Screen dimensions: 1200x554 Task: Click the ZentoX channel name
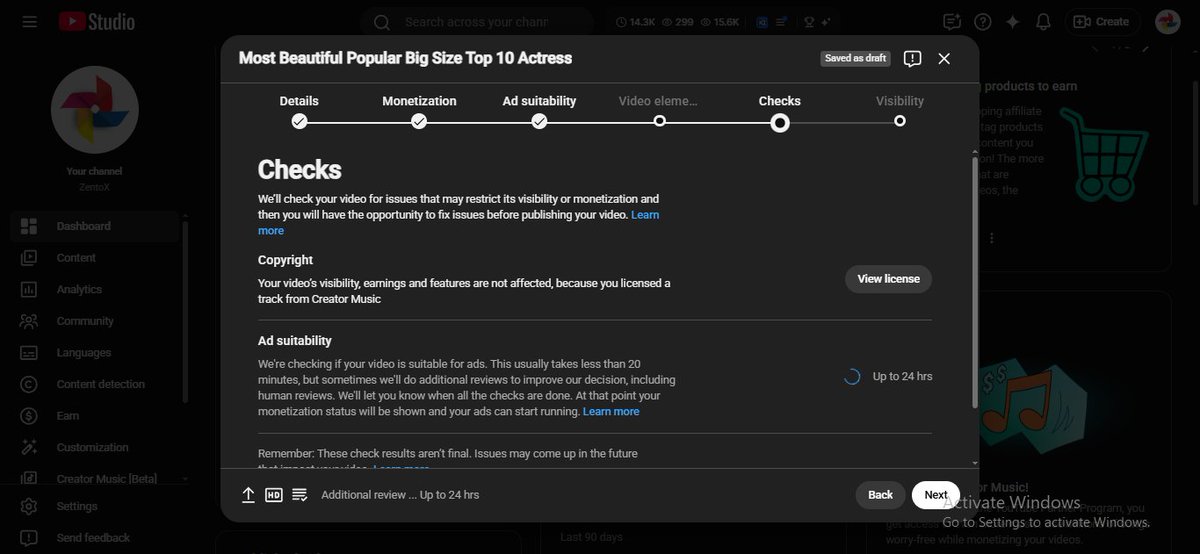pyautogui.click(x=94, y=187)
